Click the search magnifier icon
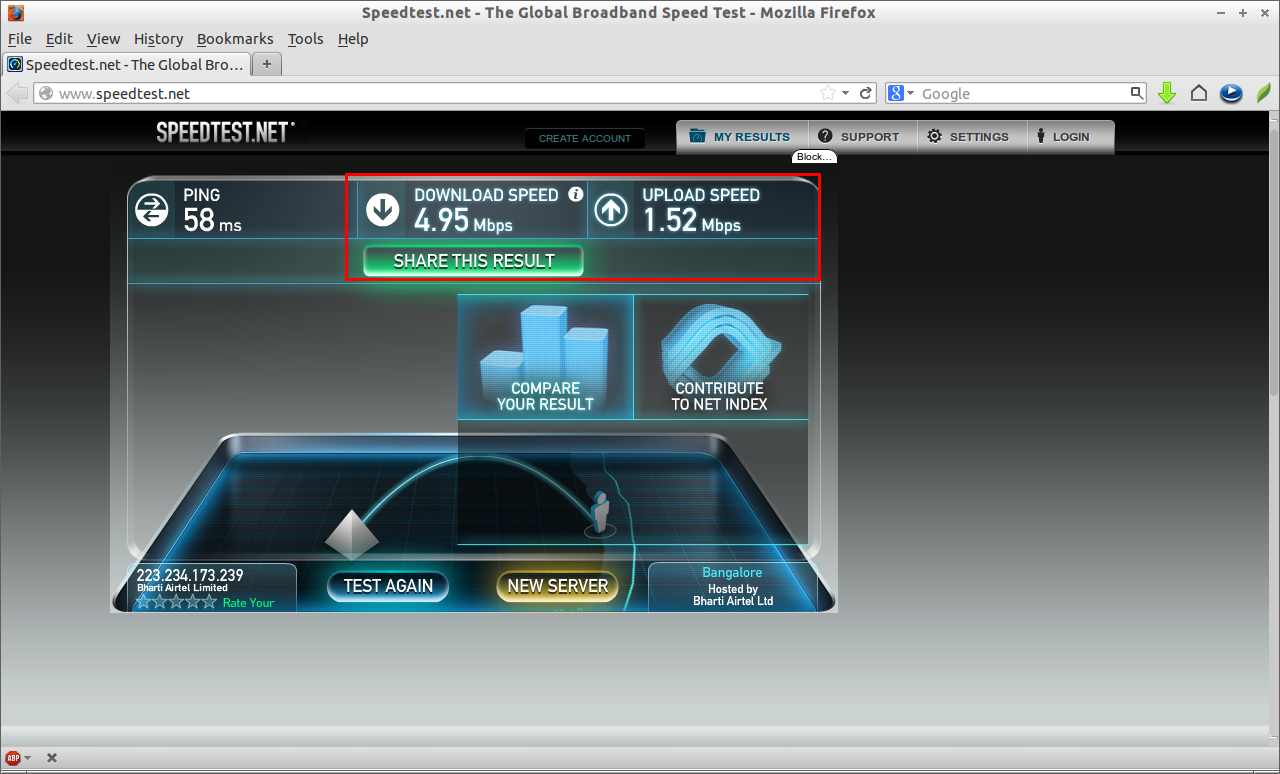This screenshot has height=774, width=1280. (x=1136, y=93)
